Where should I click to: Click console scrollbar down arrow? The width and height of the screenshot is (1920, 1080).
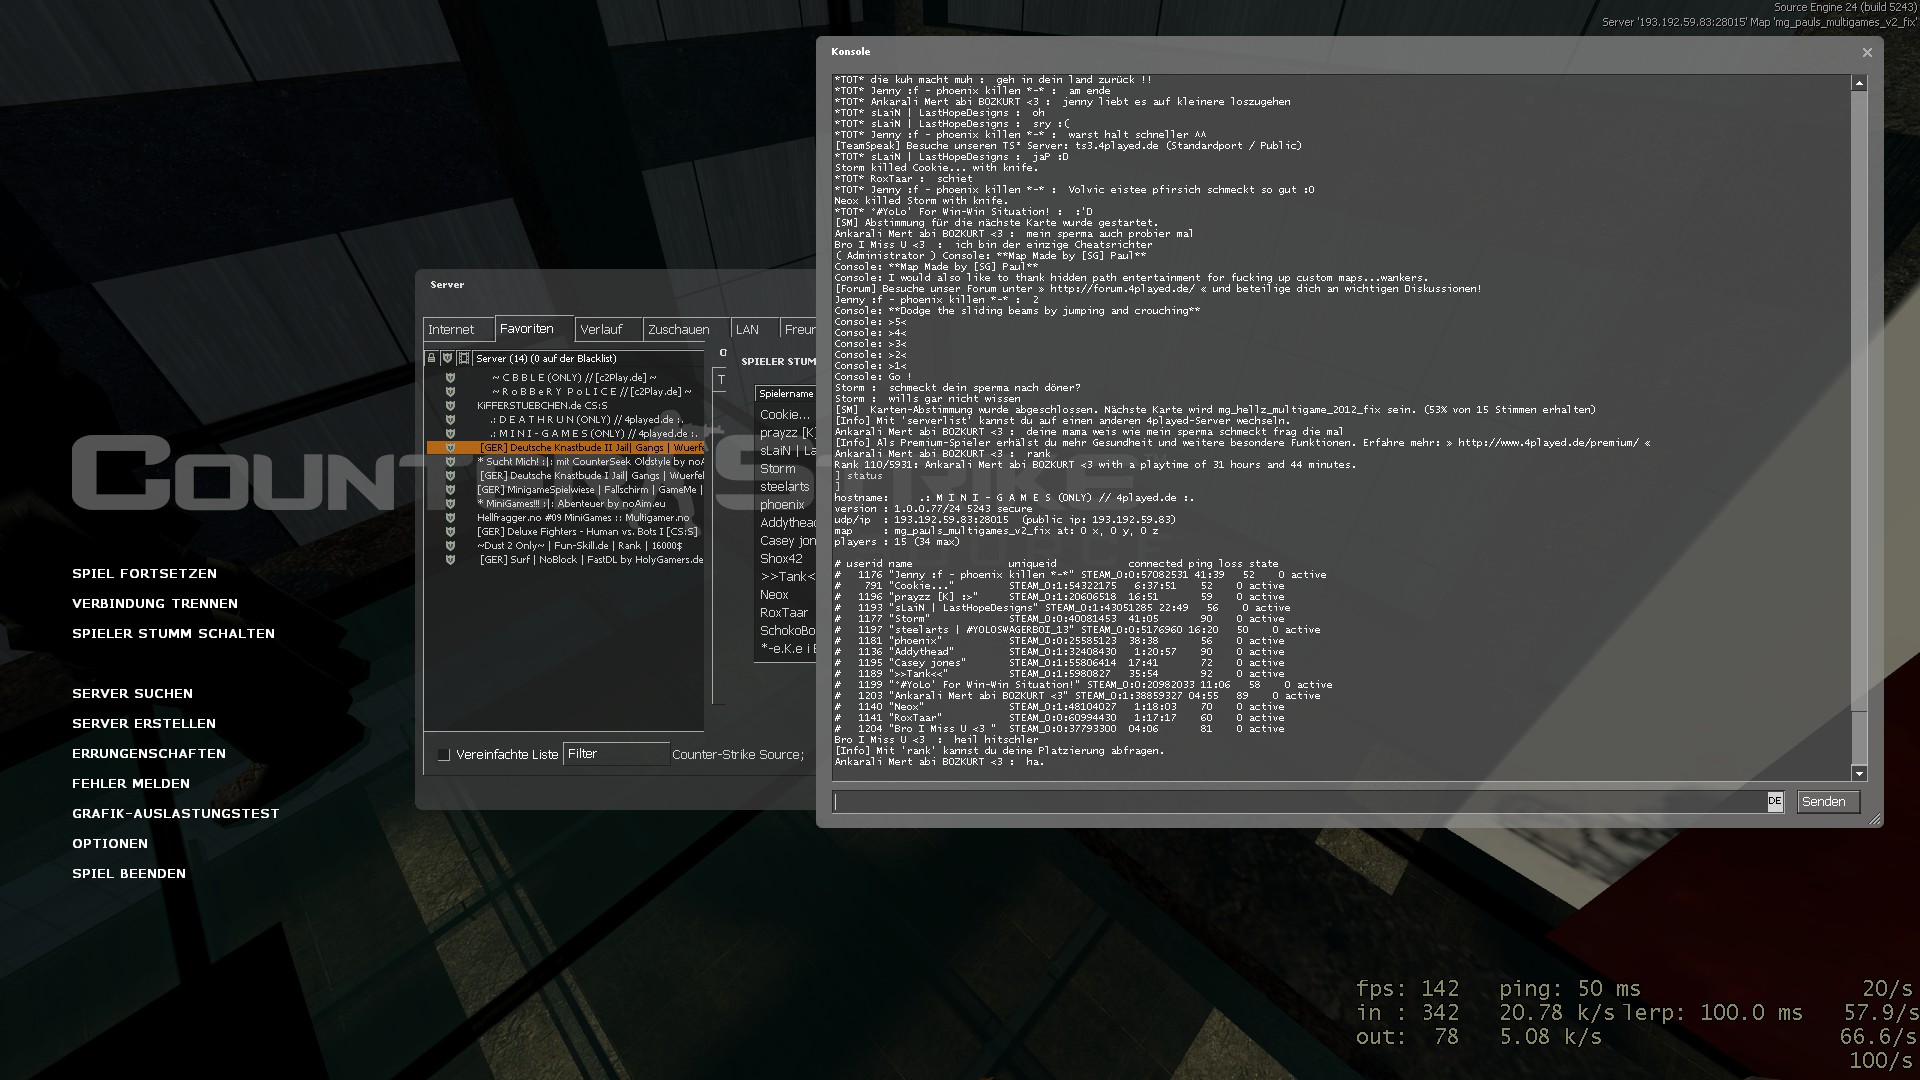click(x=1859, y=773)
